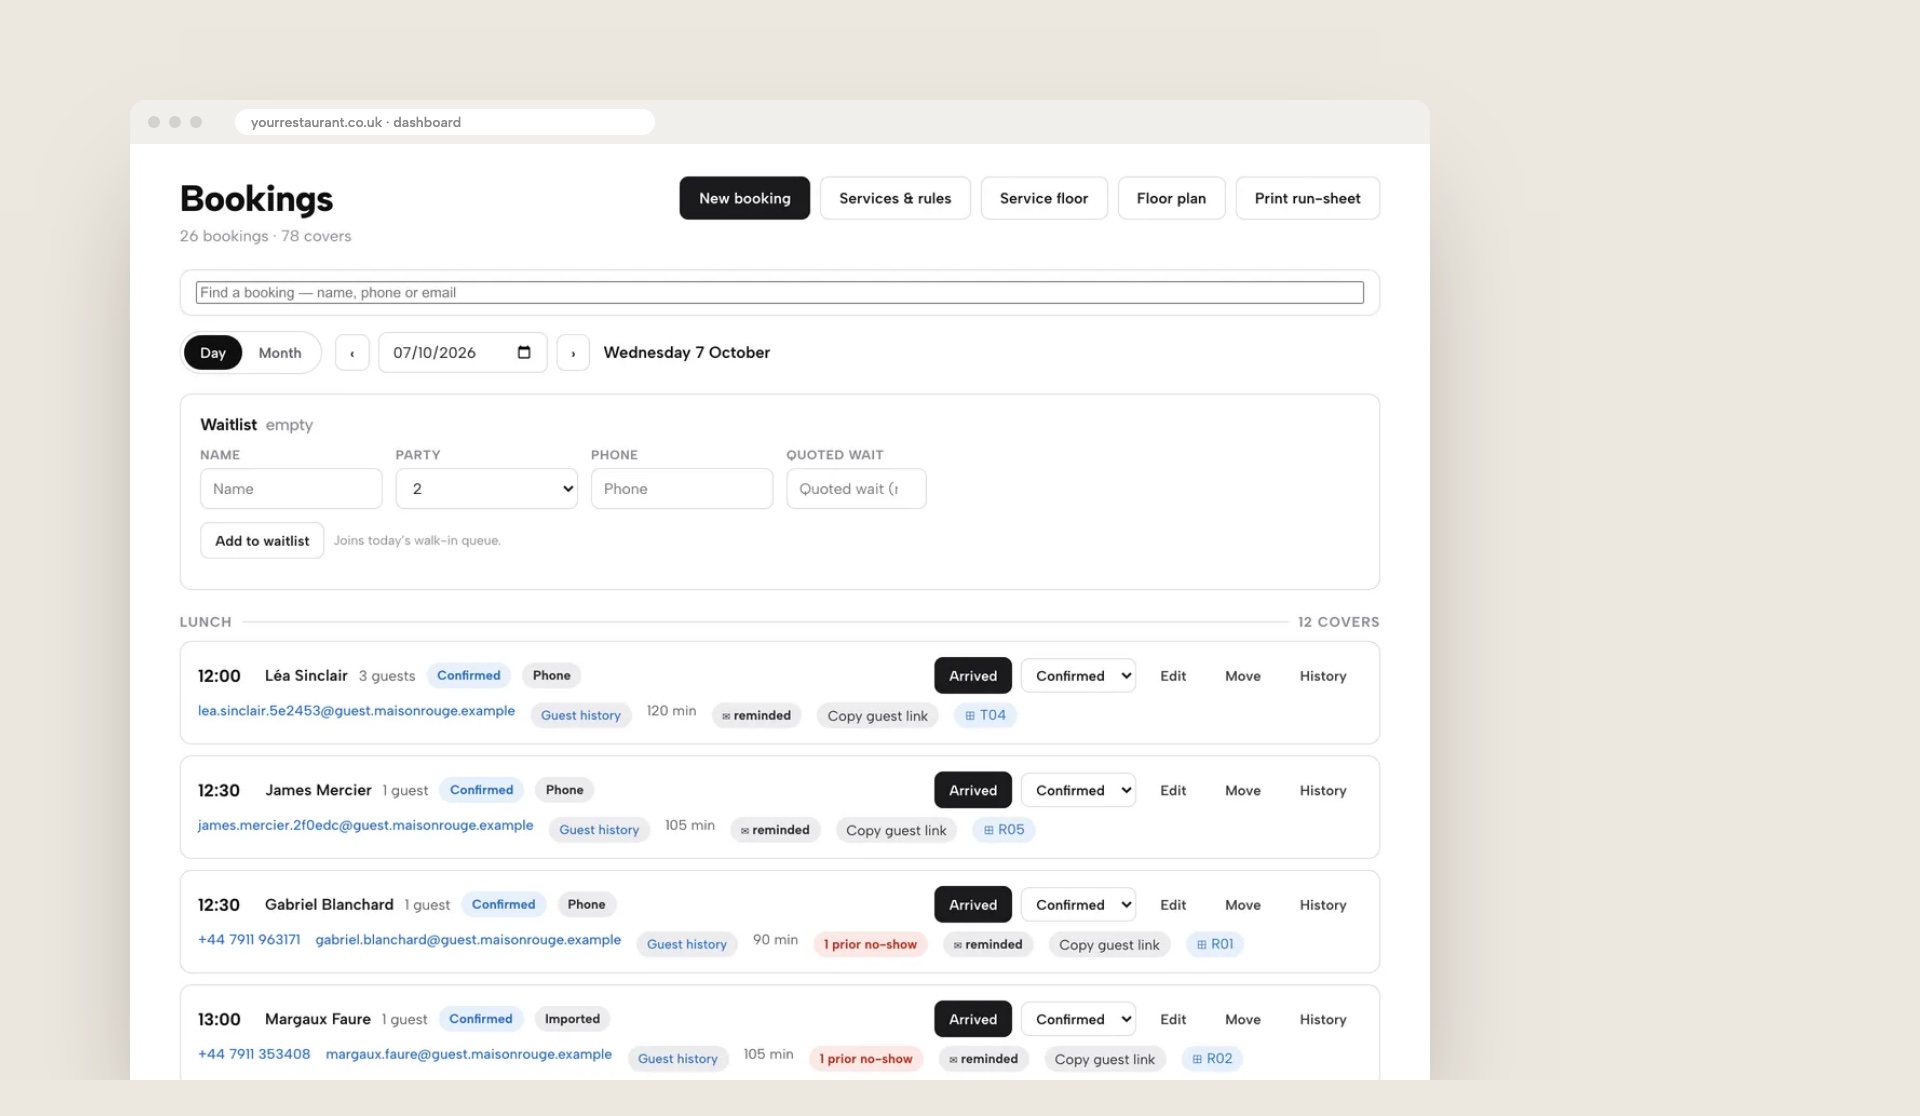Image resolution: width=1920 pixels, height=1116 pixels.
Task: Open status dropdown for Margaux Faure
Action: click(1078, 1019)
